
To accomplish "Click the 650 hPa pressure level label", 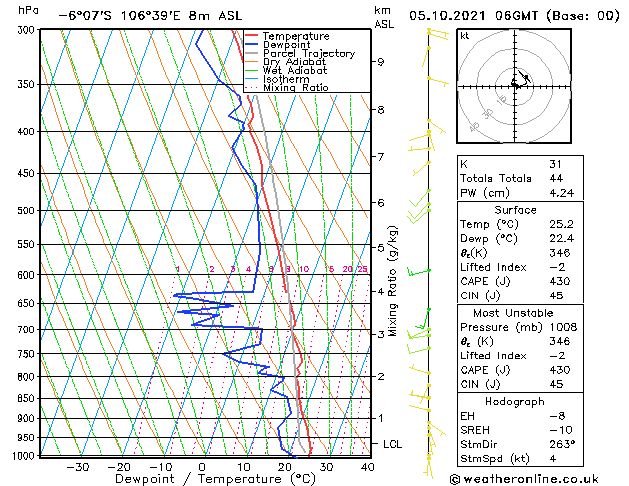I will point(28,304).
